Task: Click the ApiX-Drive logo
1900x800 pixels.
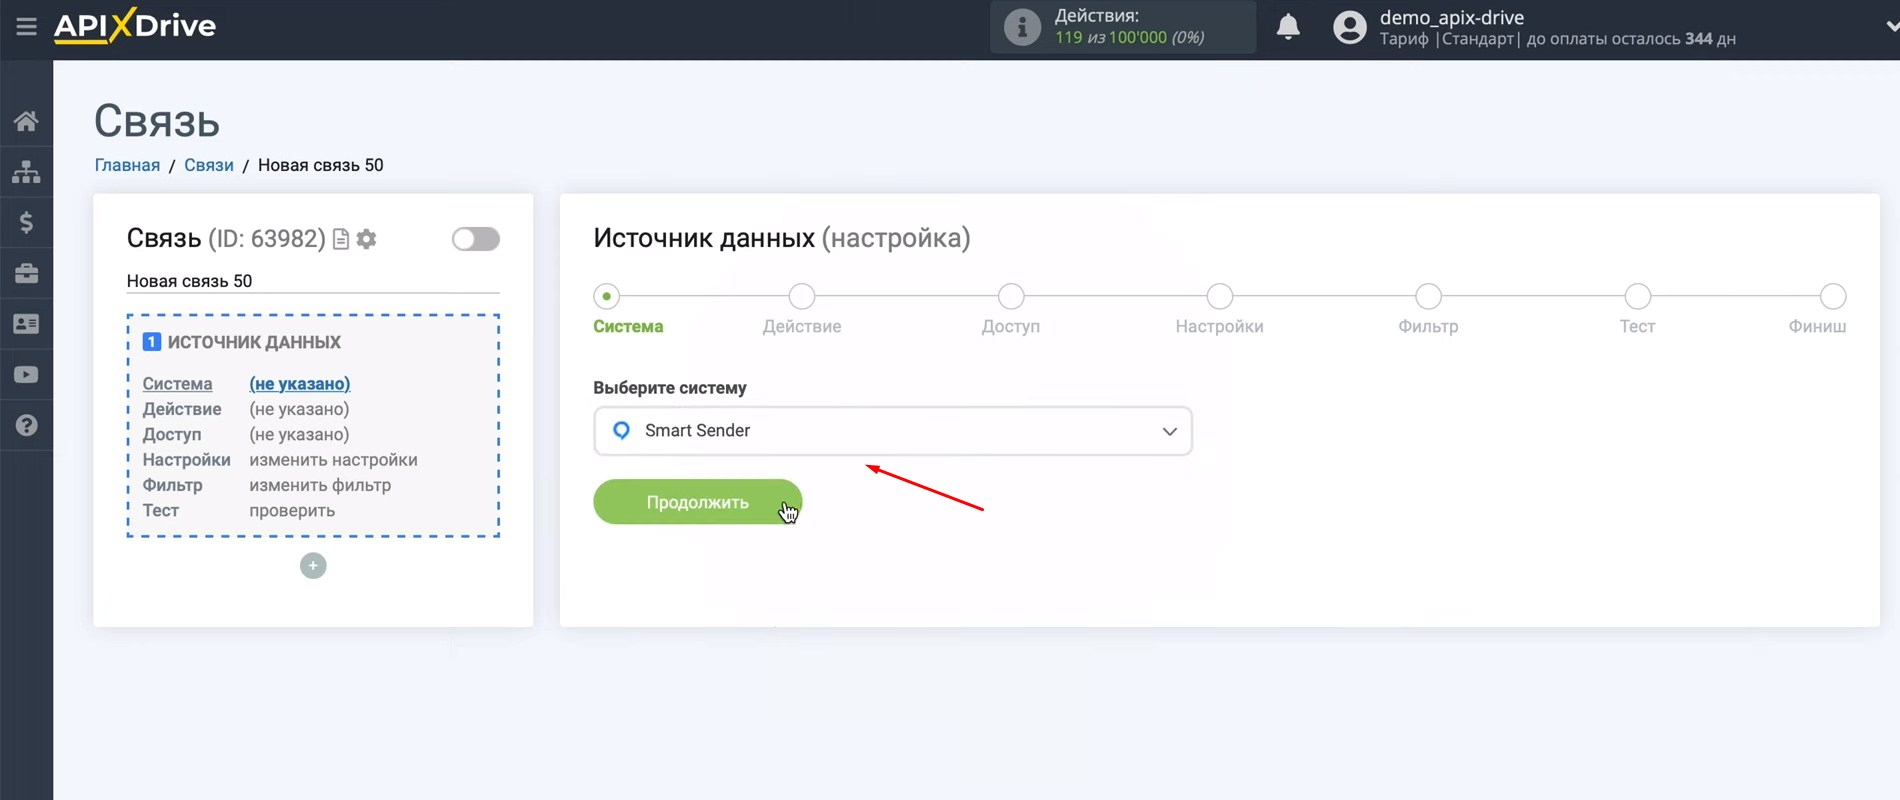Action: tap(135, 25)
